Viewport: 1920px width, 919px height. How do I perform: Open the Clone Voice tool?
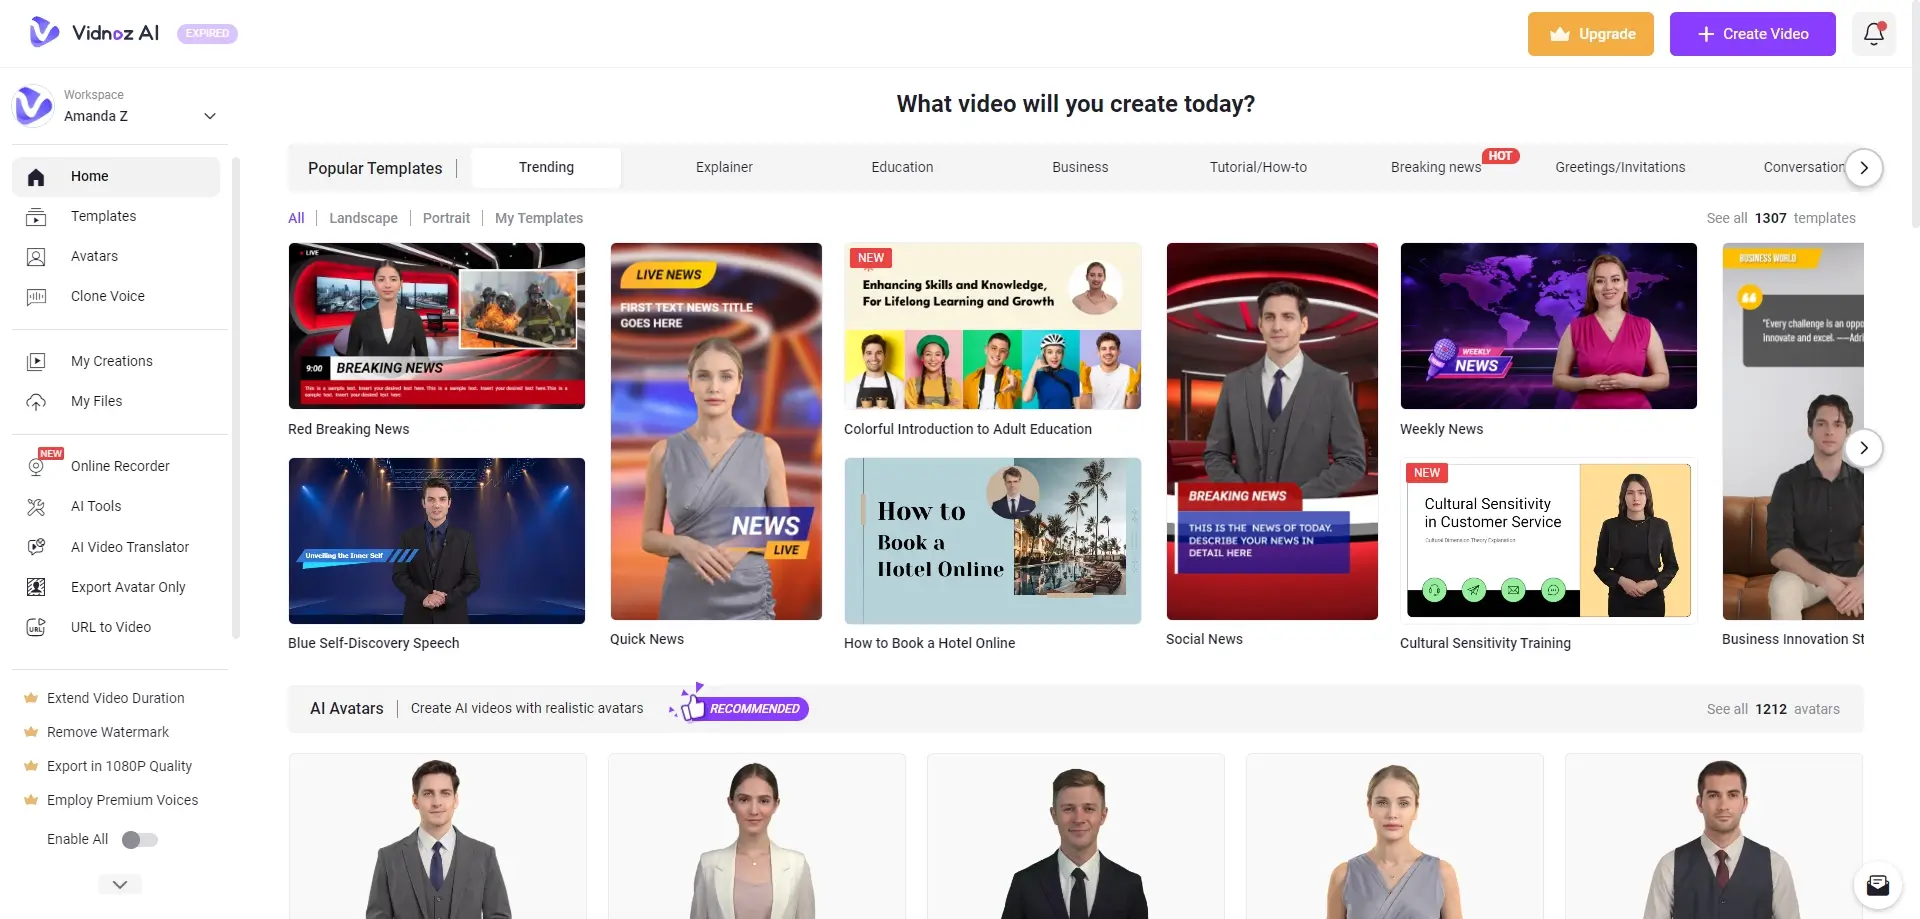point(107,296)
